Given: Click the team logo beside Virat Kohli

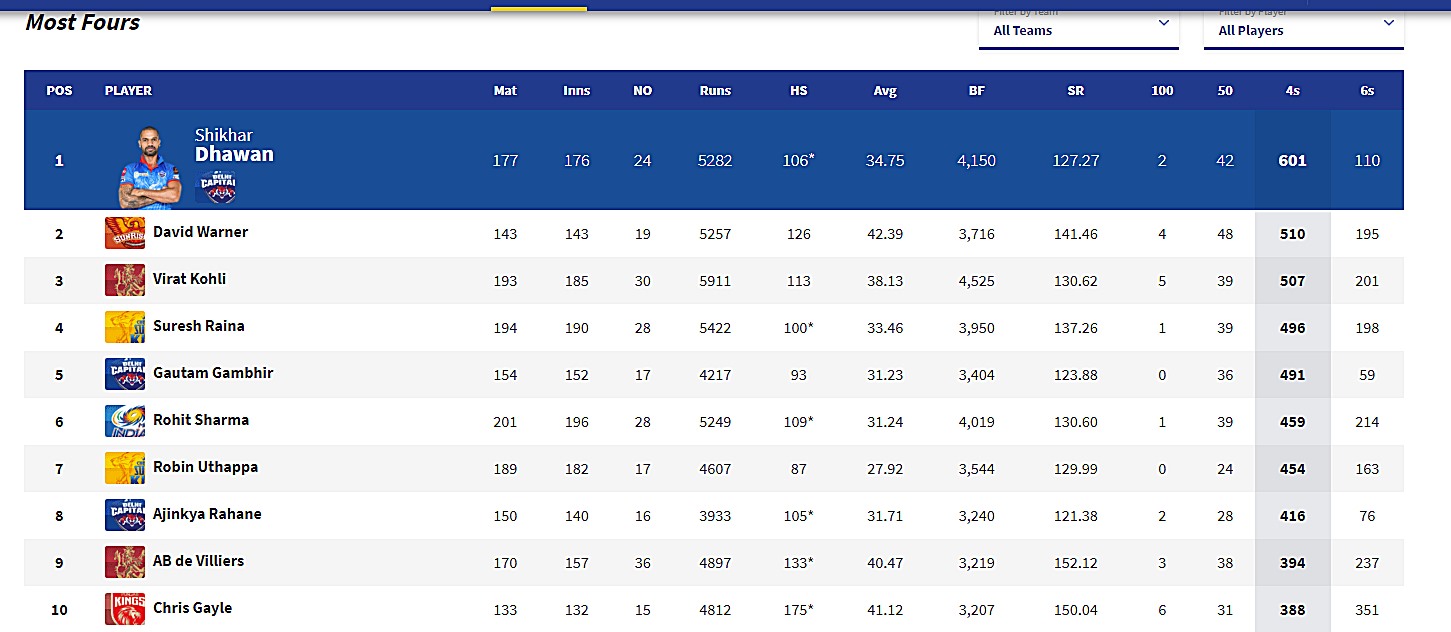Looking at the screenshot, I should [125, 281].
